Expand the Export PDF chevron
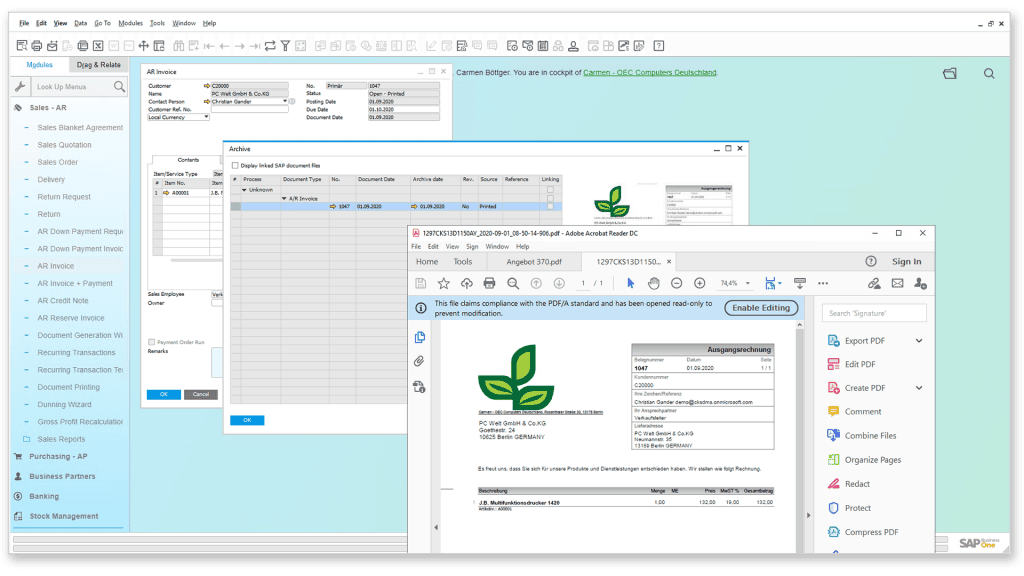 (x=919, y=341)
